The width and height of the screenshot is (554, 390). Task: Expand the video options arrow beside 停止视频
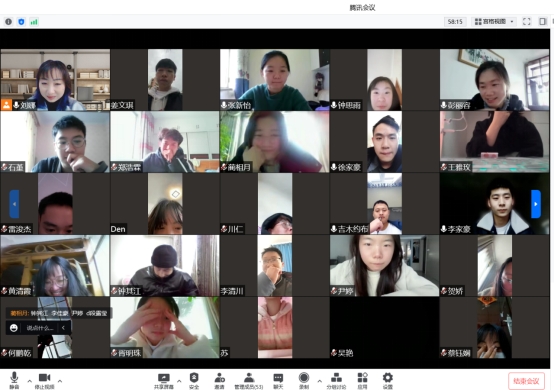pyautogui.click(x=60, y=381)
